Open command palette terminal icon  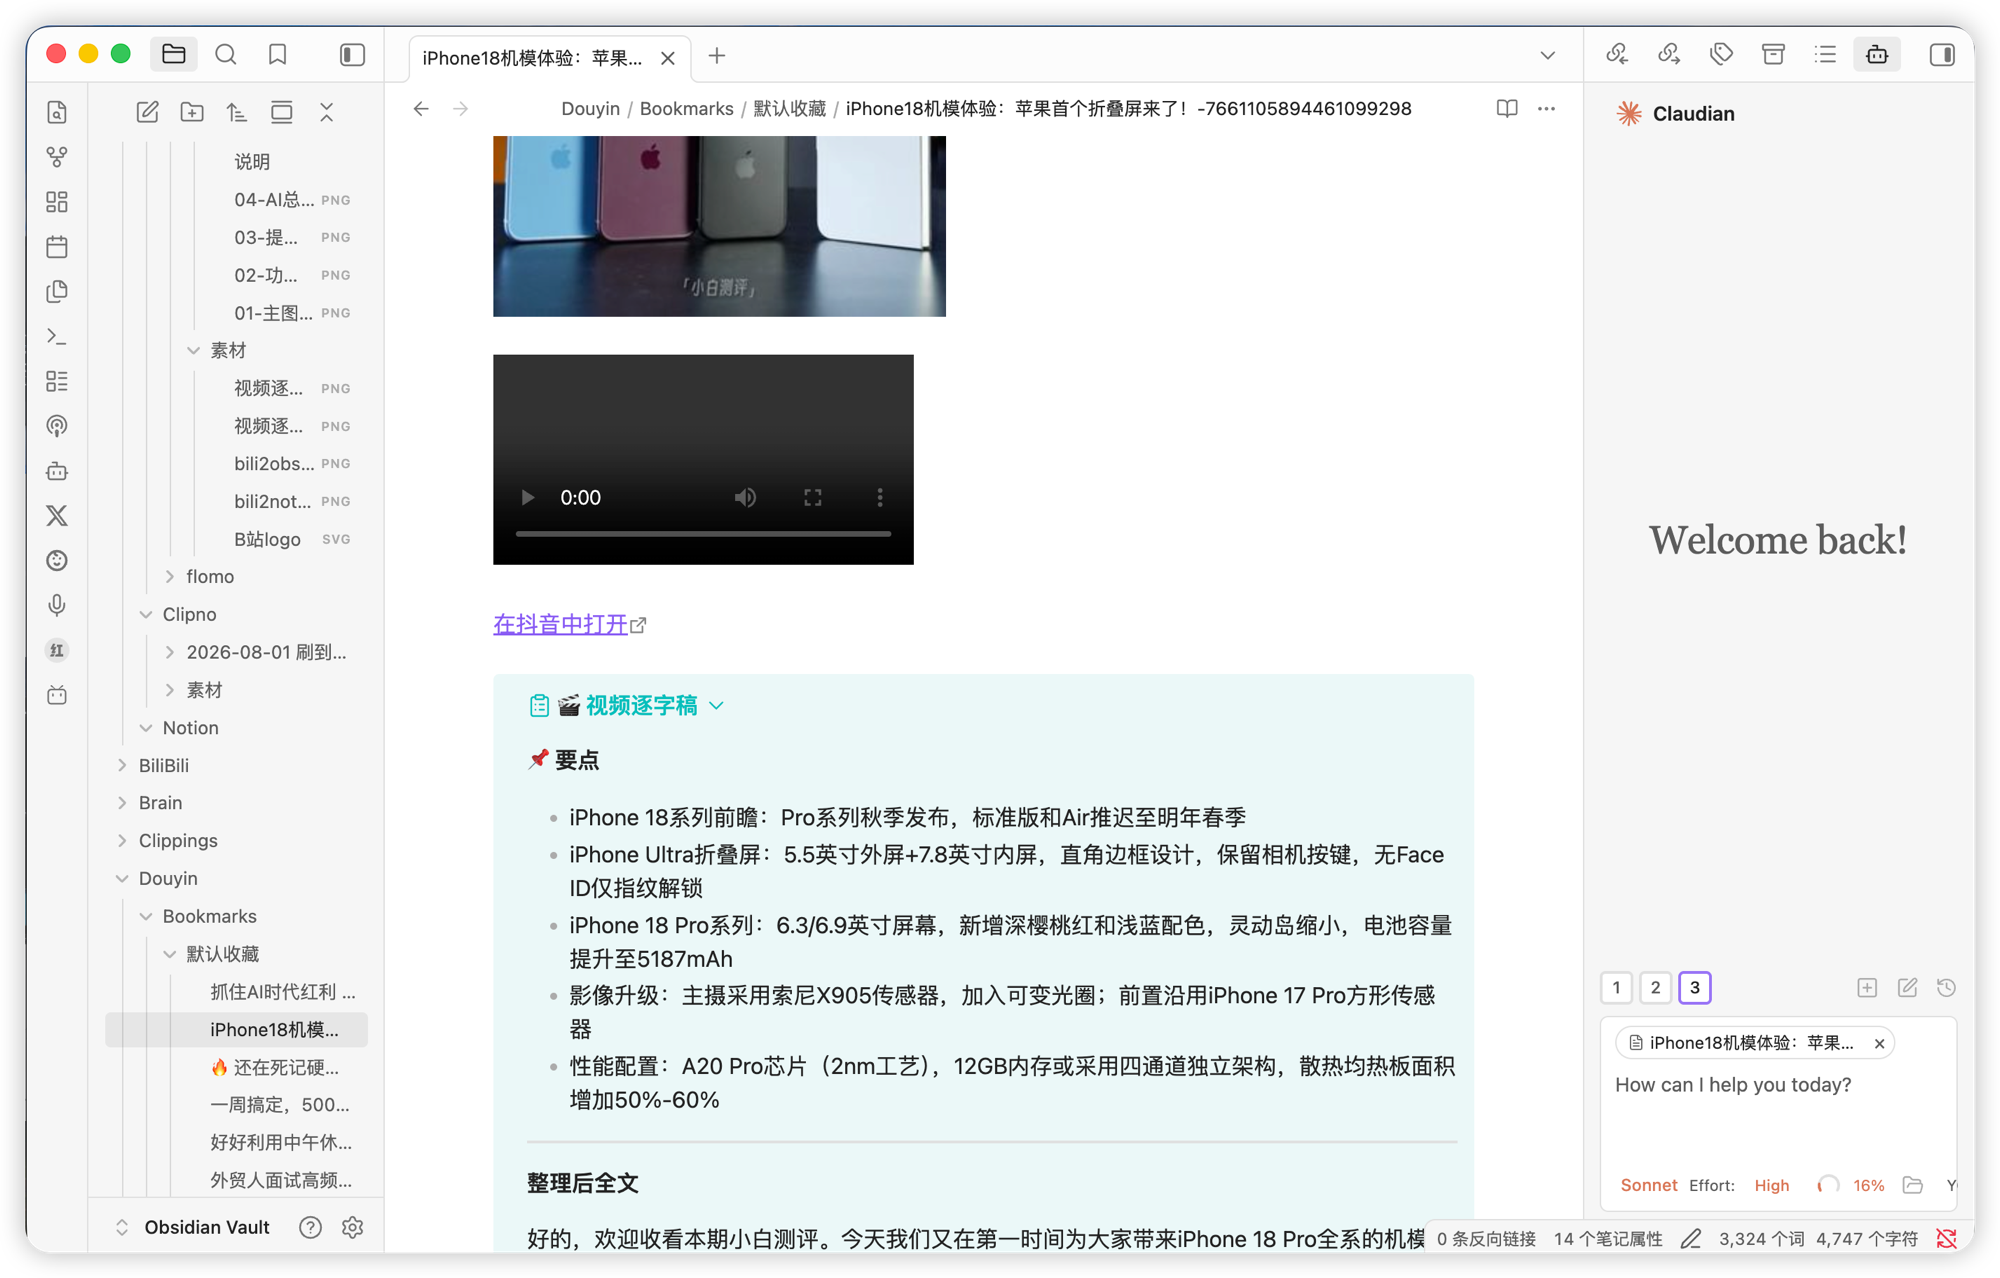(x=57, y=337)
